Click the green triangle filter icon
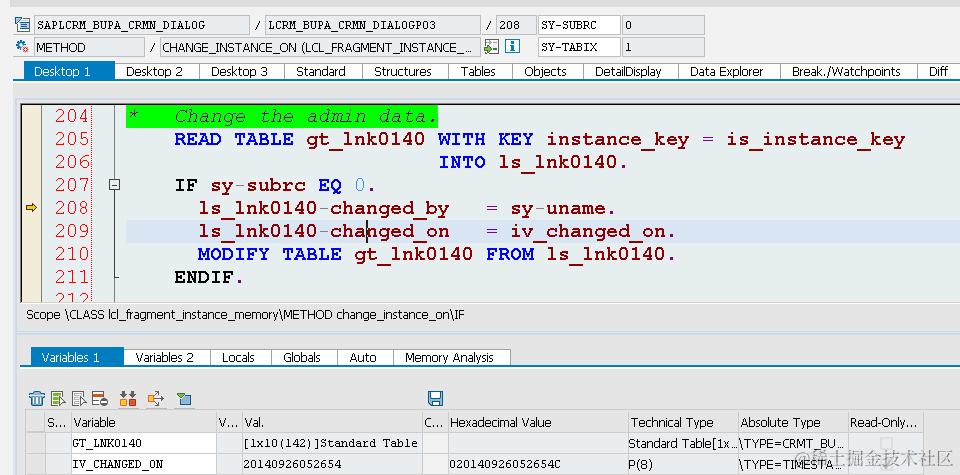This screenshot has width=960, height=475. pyautogui.click(x=184, y=399)
